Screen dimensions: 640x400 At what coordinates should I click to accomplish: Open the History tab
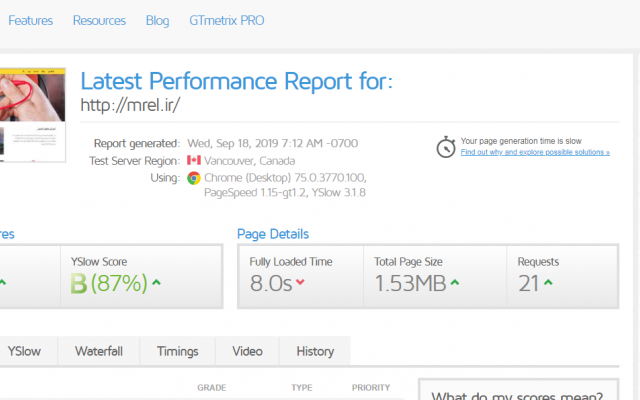coord(315,351)
